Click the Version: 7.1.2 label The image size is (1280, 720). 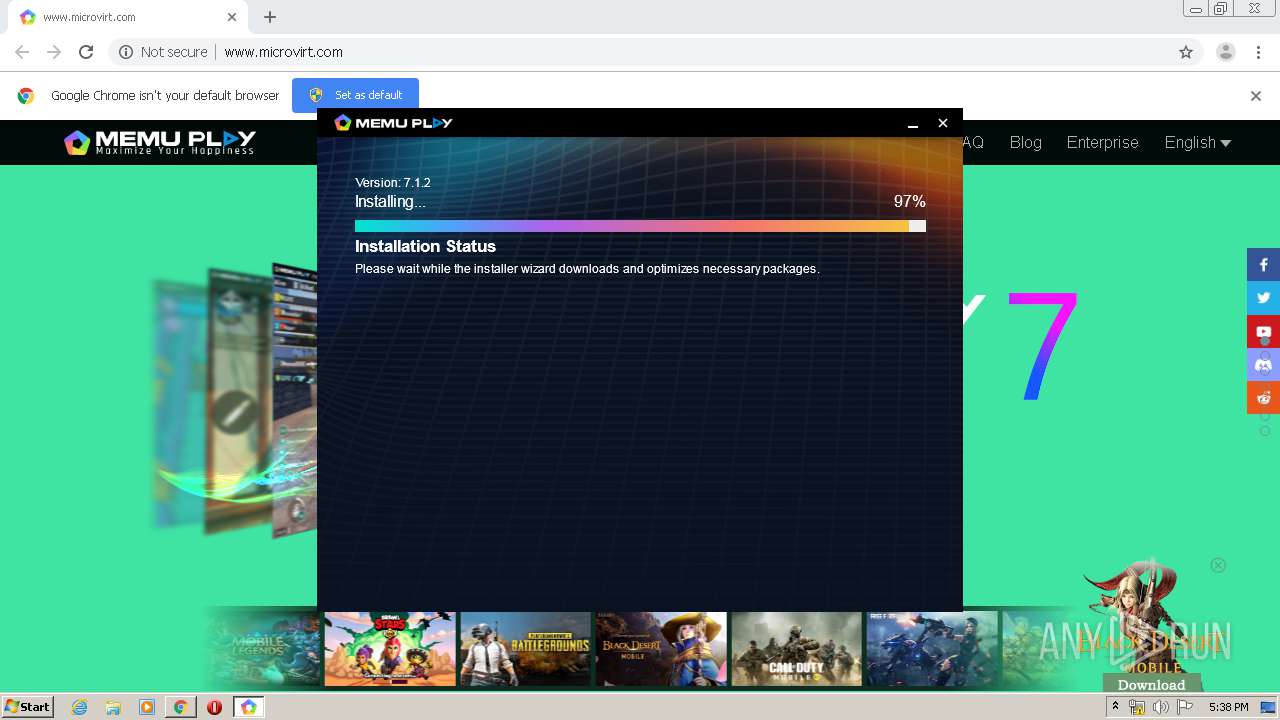point(393,183)
